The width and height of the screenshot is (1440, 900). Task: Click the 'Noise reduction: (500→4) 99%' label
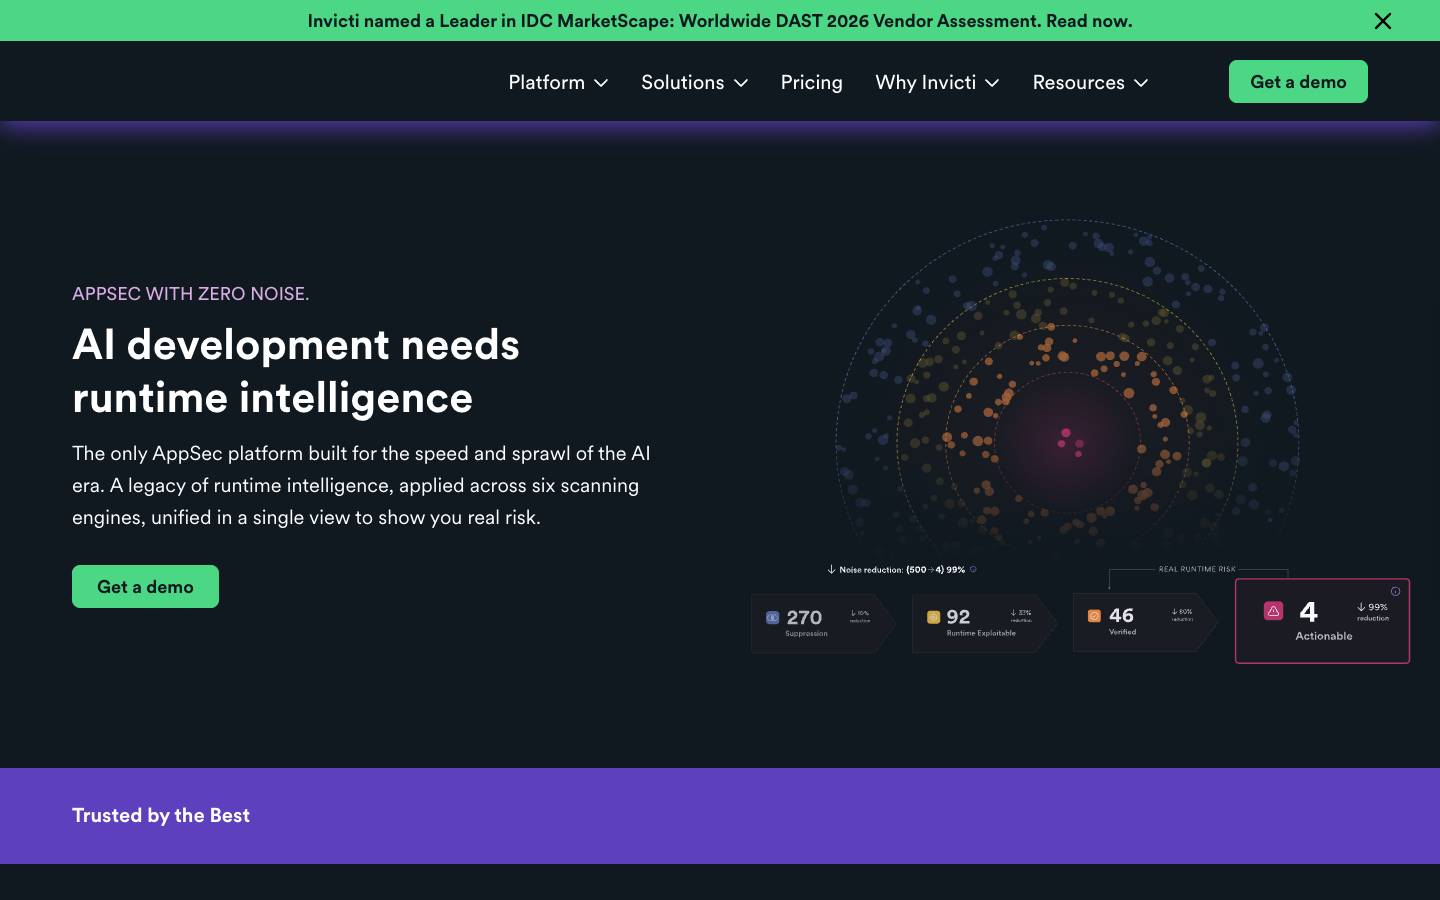pos(902,570)
